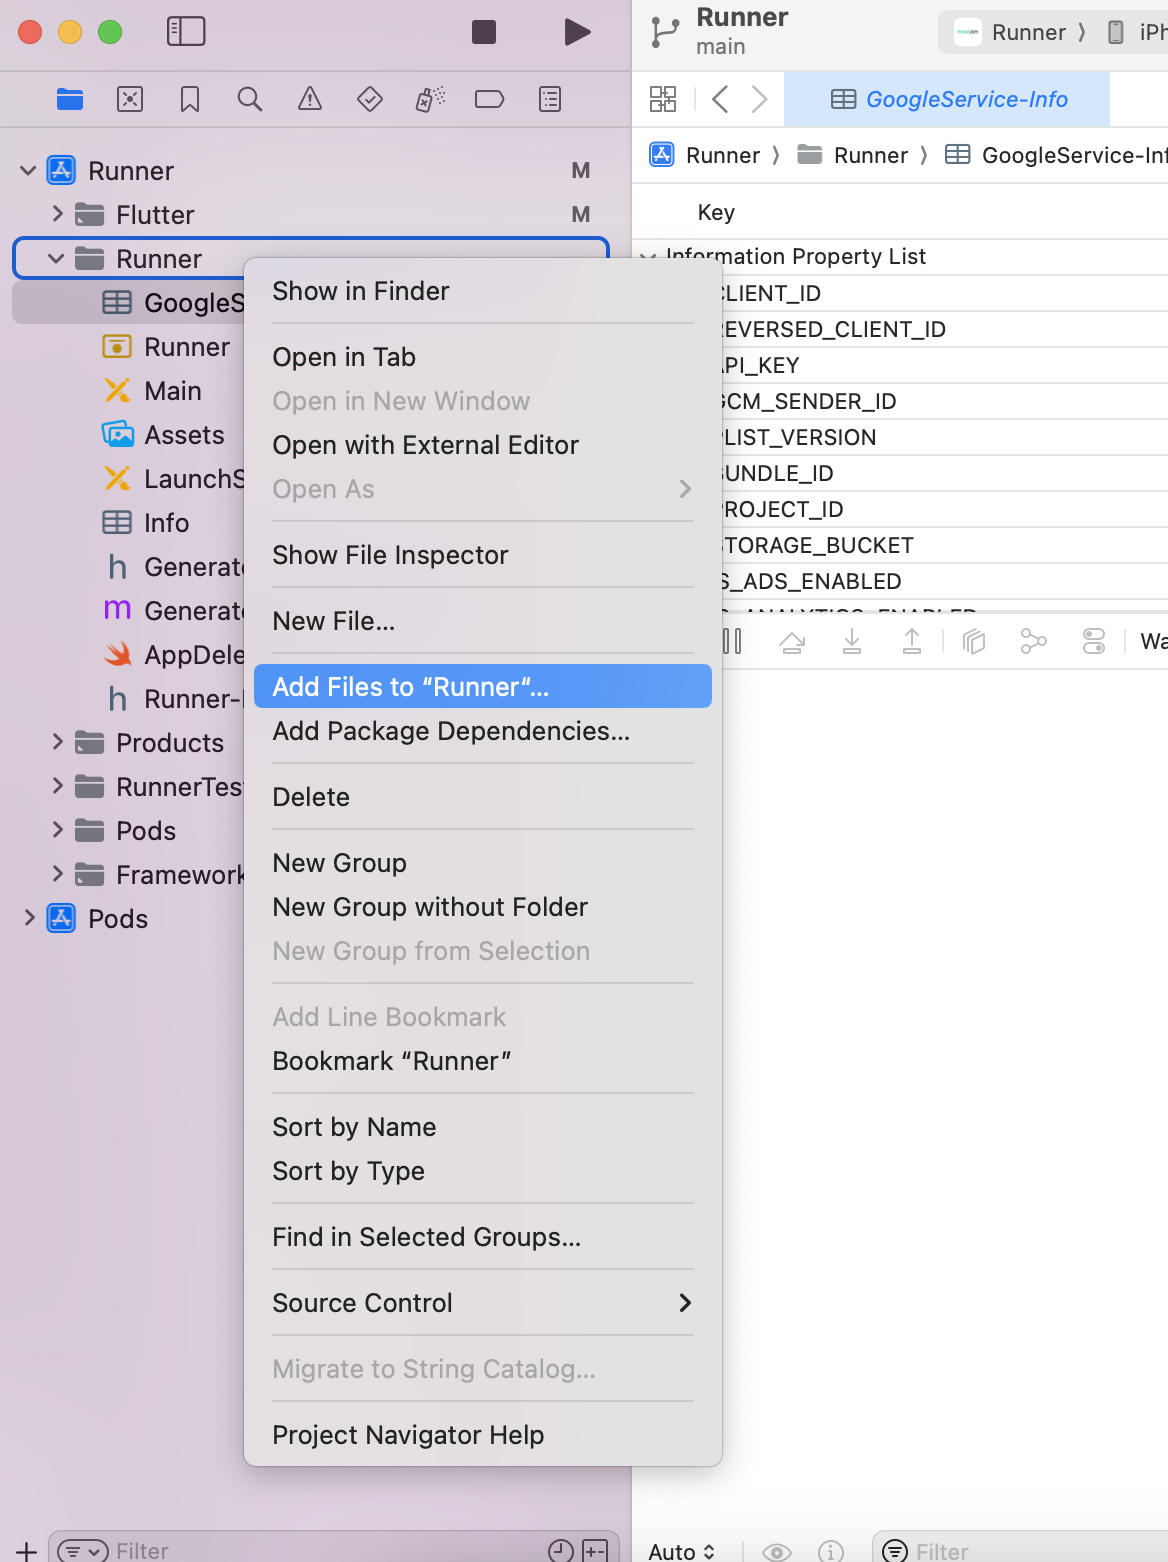This screenshot has height=1562, width=1168.
Task: Choose New File… from context menu
Action: point(483,621)
